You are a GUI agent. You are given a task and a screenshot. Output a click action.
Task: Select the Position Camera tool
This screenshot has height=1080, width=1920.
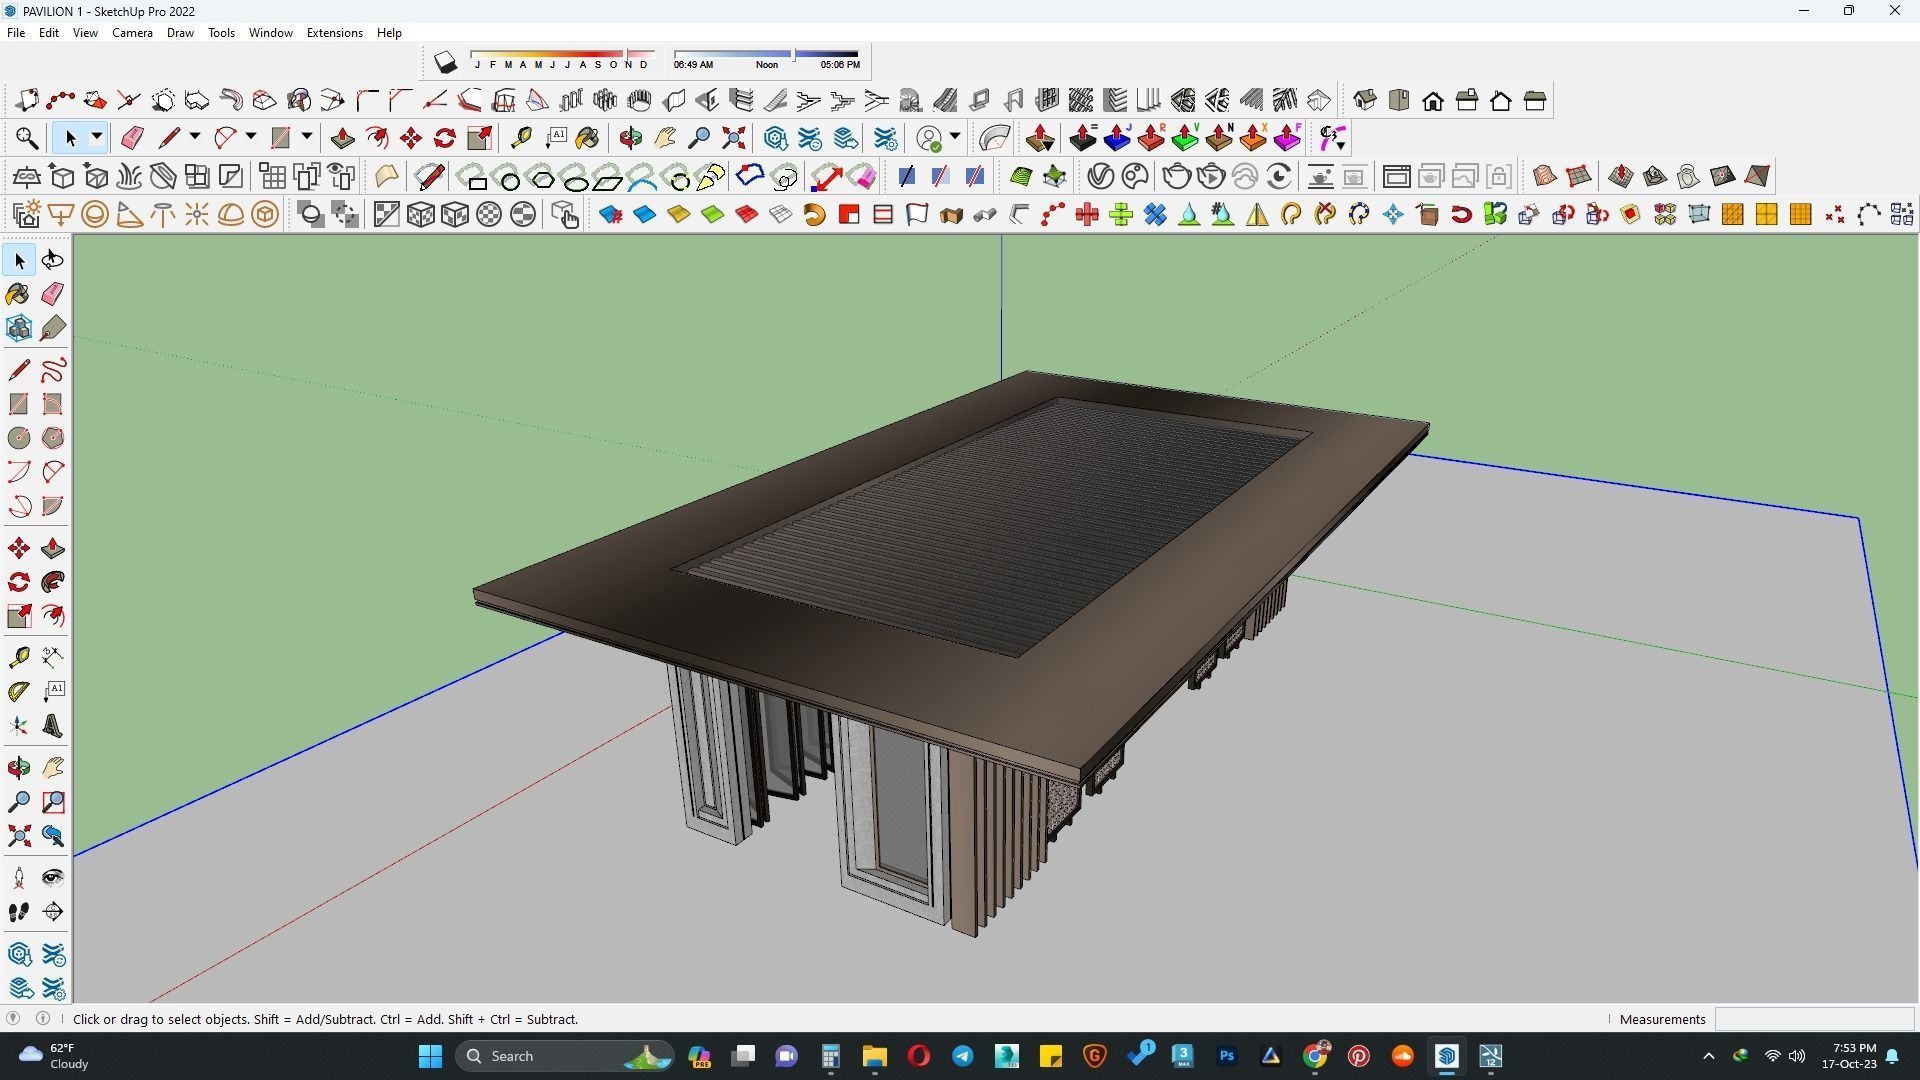[18, 878]
